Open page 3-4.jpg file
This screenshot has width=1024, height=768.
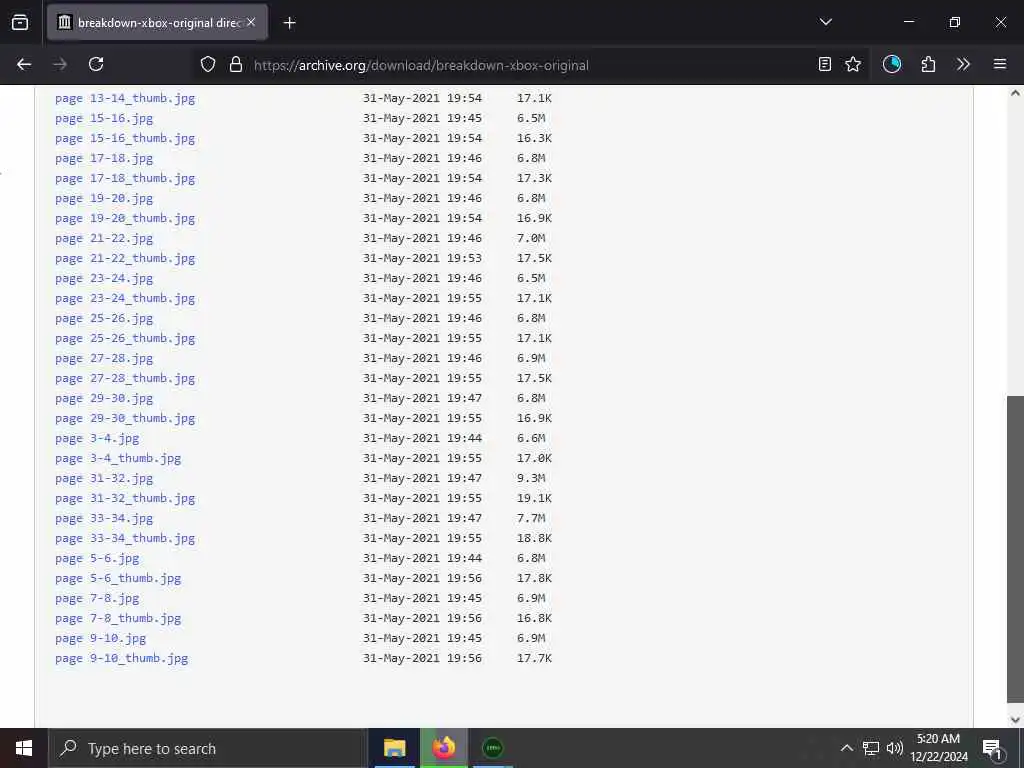[x=97, y=438]
